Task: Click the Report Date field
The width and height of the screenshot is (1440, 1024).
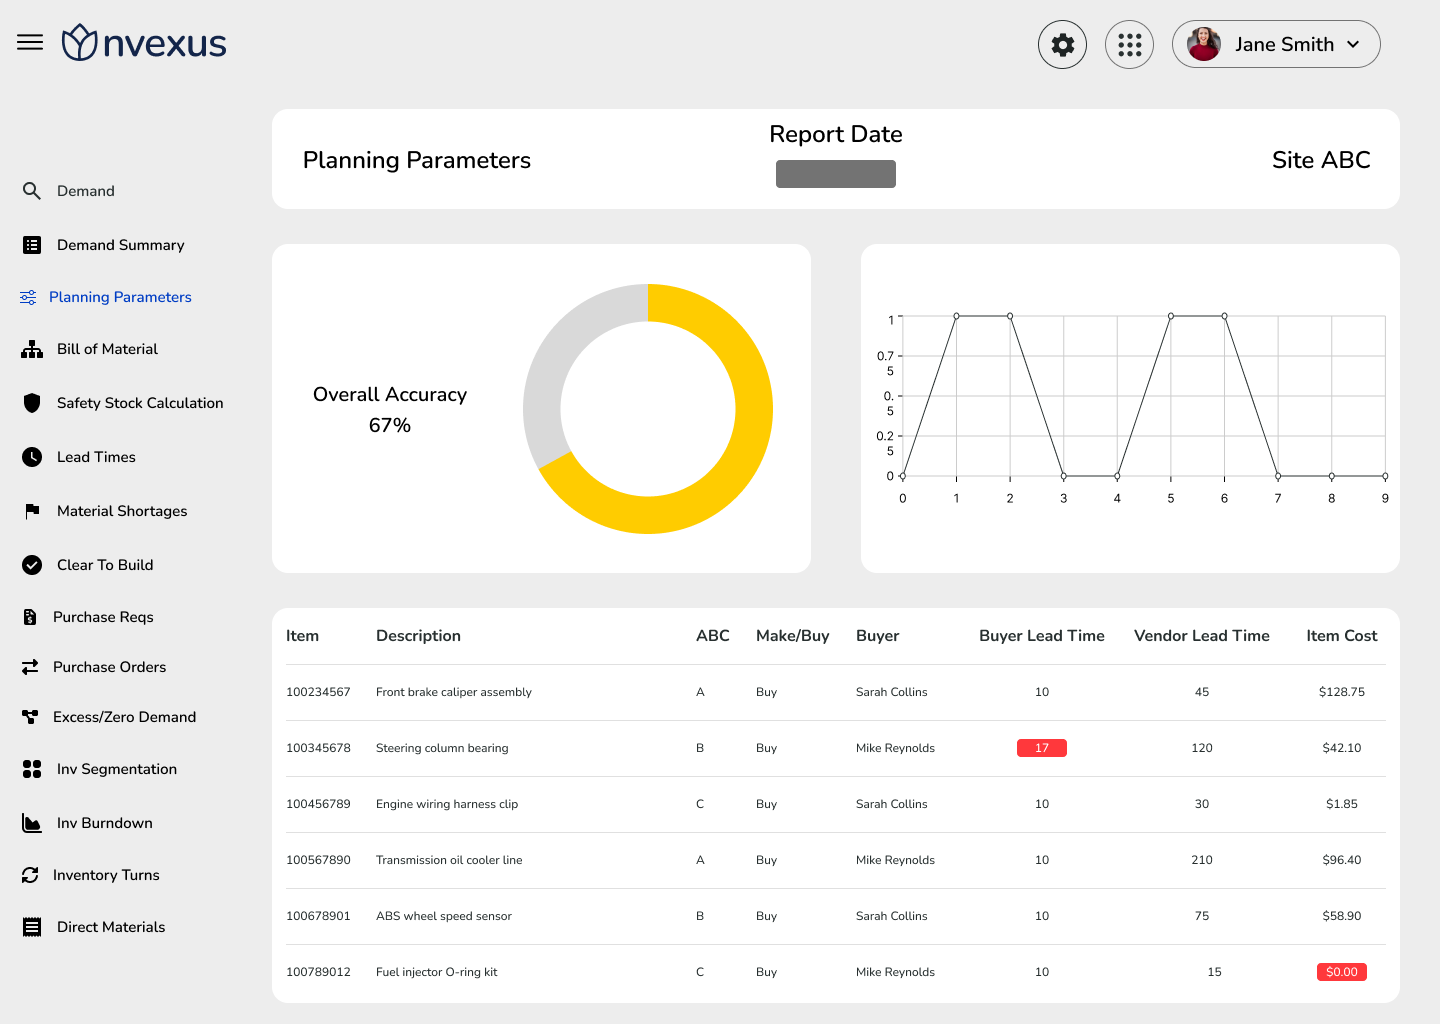Action: pyautogui.click(x=836, y=174)
